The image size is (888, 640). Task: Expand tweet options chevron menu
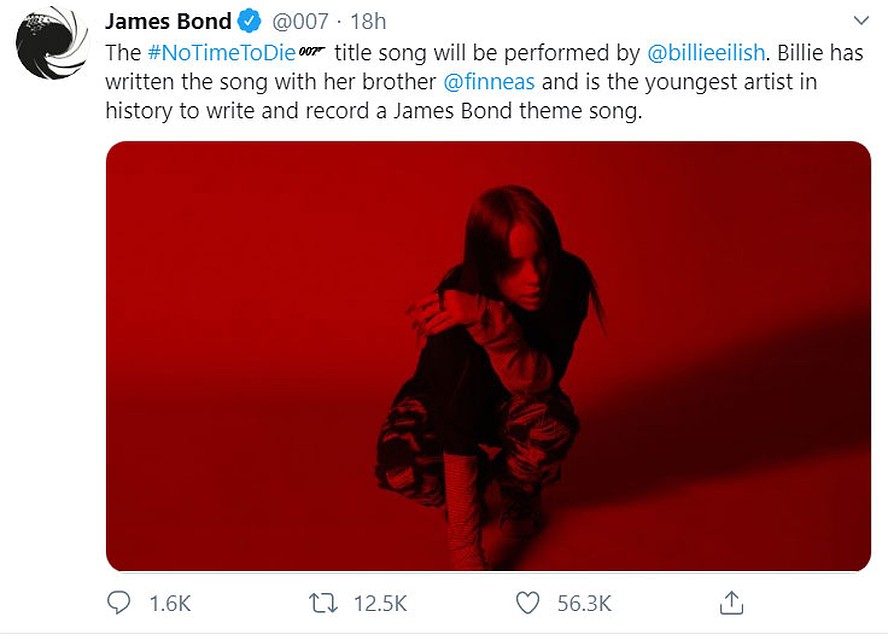click(861, 21)
